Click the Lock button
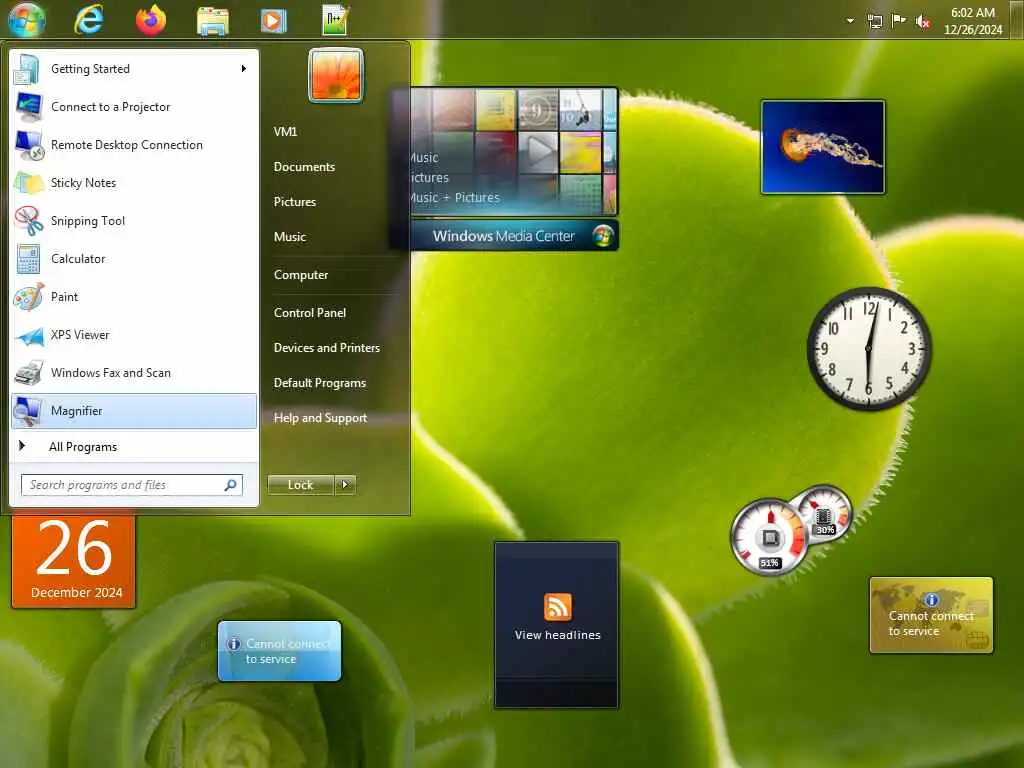Viewport: 1024px width, 768px height. pyautogui.click(x=300, y=485)
